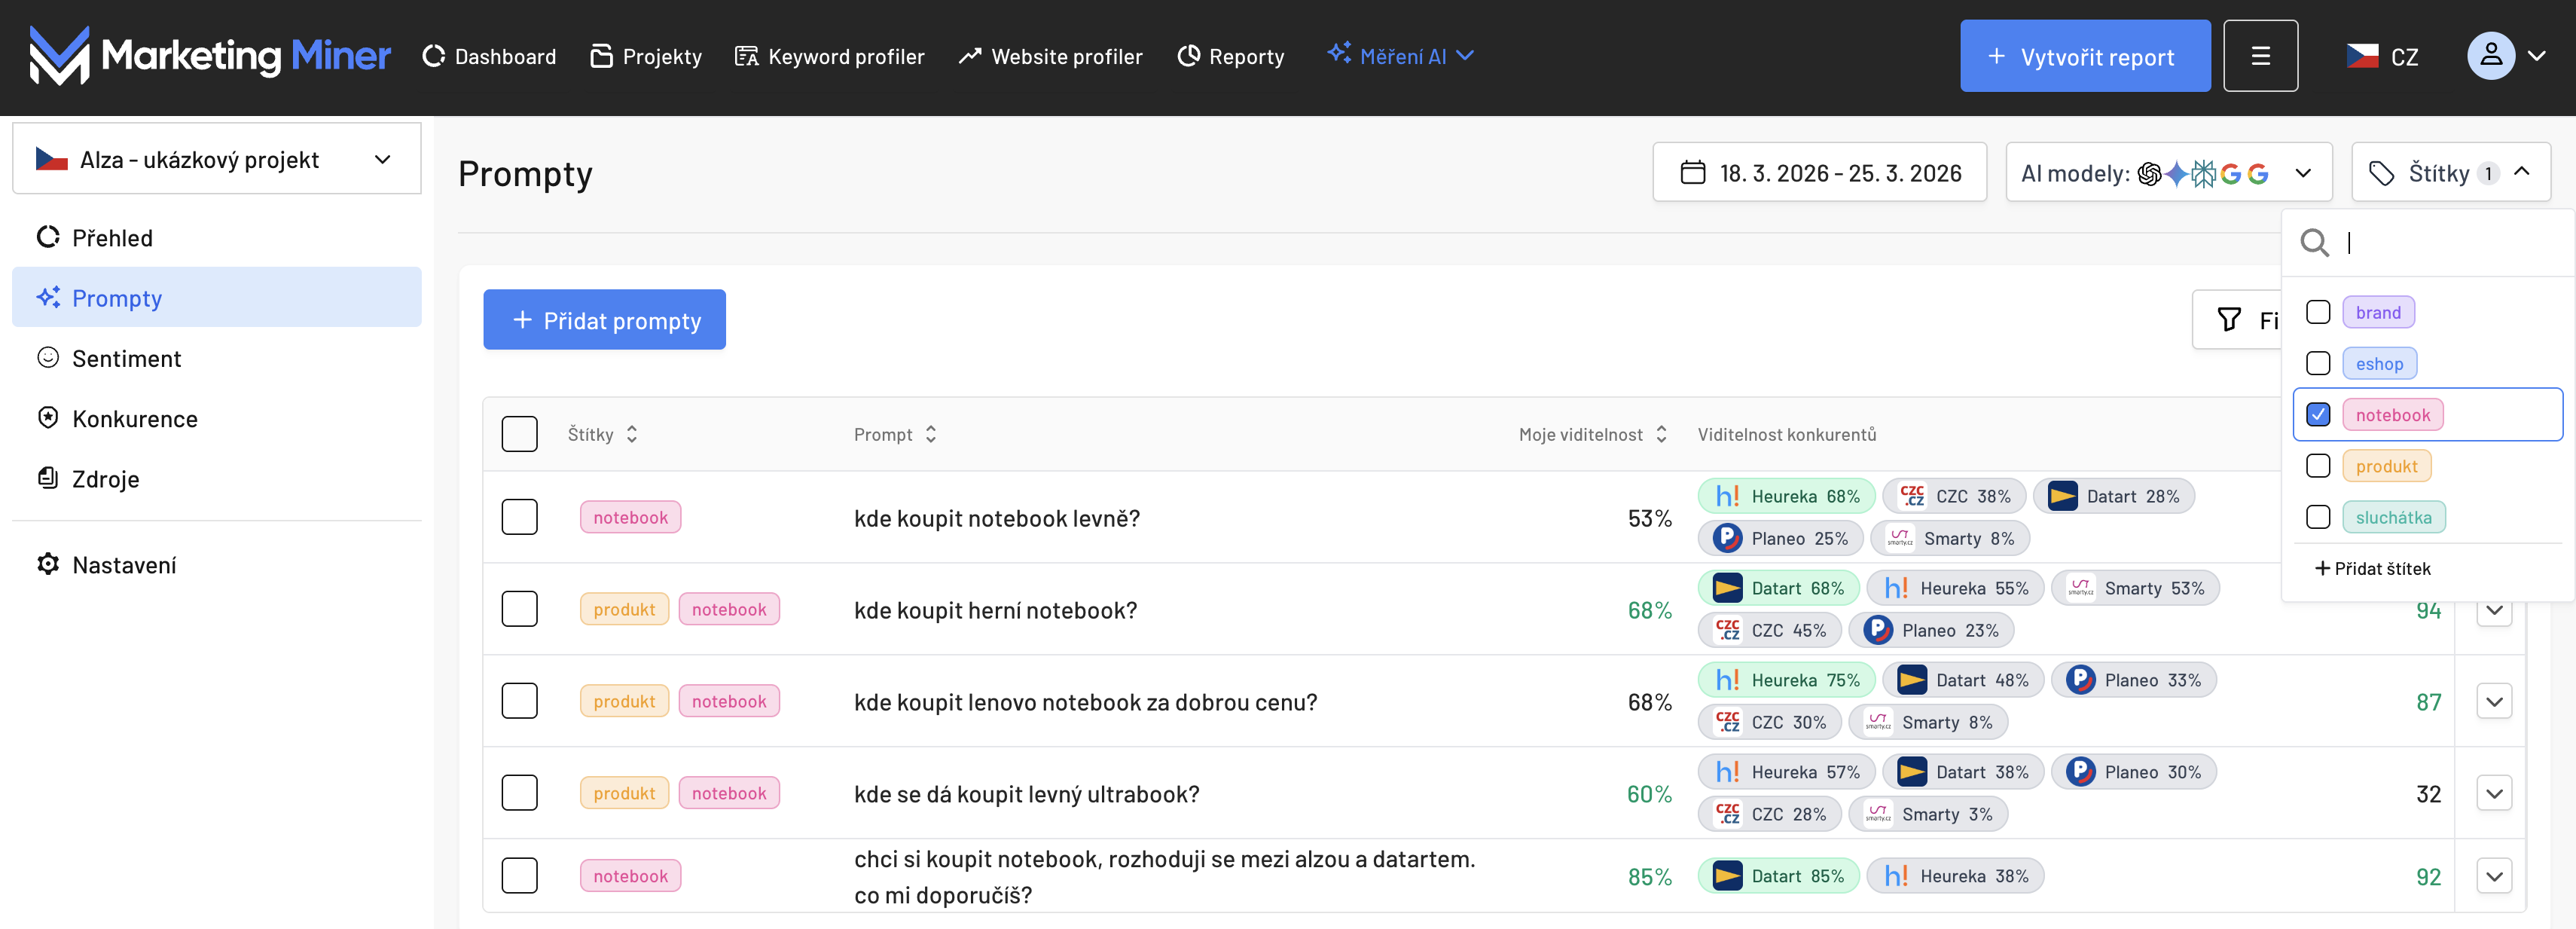Sort the Štítky column via arrows icon
This screenshot has height=929, width=2576.
click(632, 434)
